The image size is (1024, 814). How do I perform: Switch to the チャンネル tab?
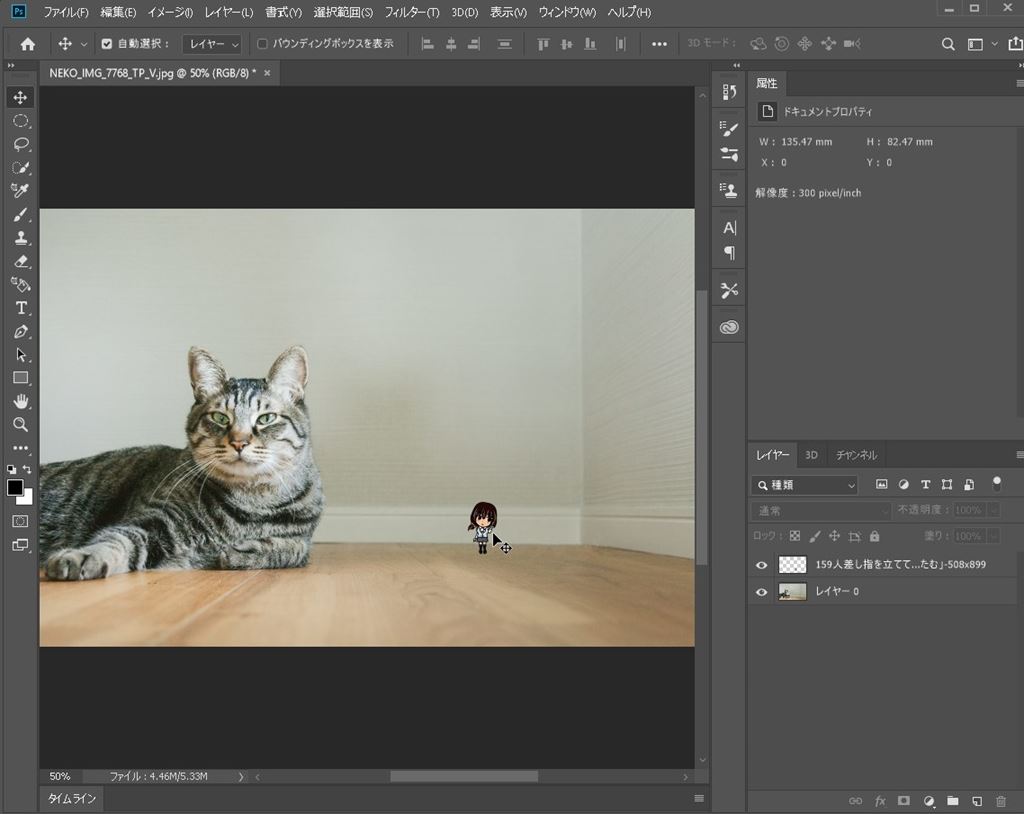click(856, 455)
